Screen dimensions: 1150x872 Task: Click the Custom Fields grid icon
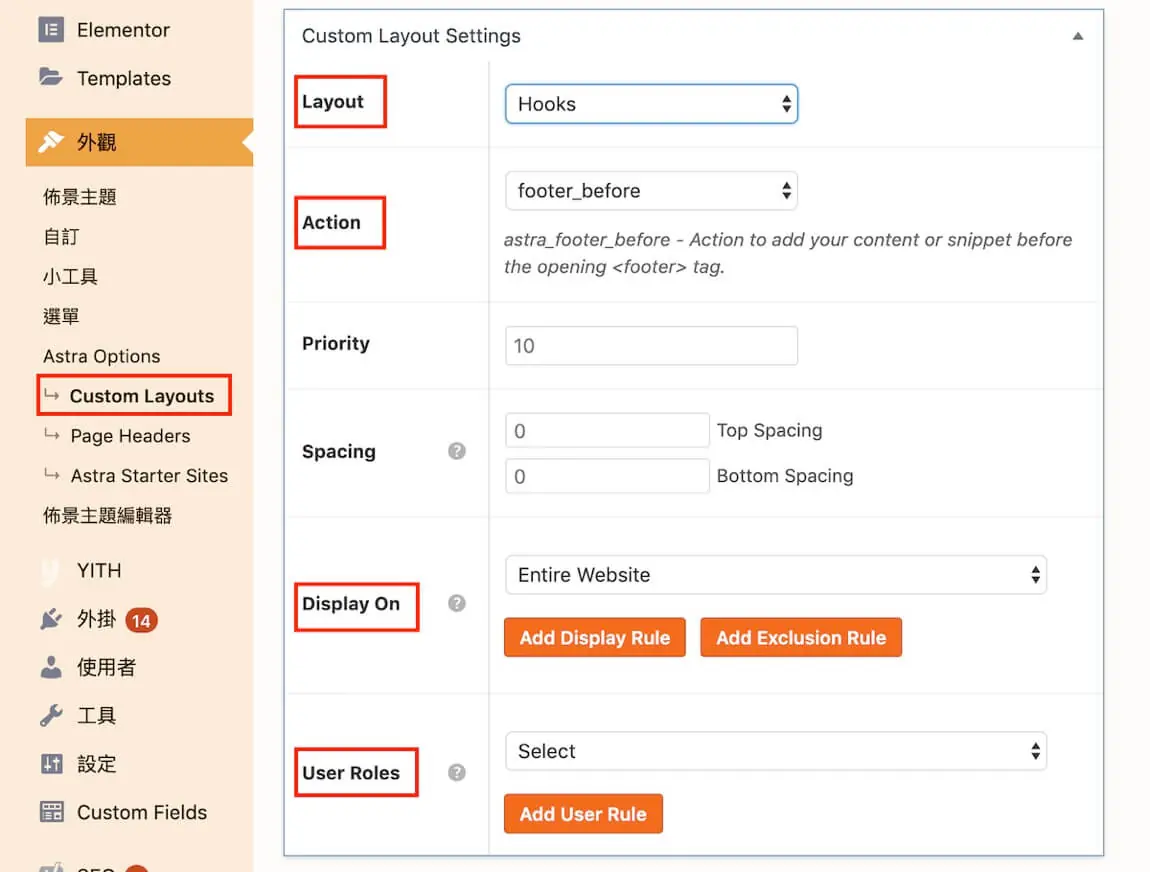51,812
